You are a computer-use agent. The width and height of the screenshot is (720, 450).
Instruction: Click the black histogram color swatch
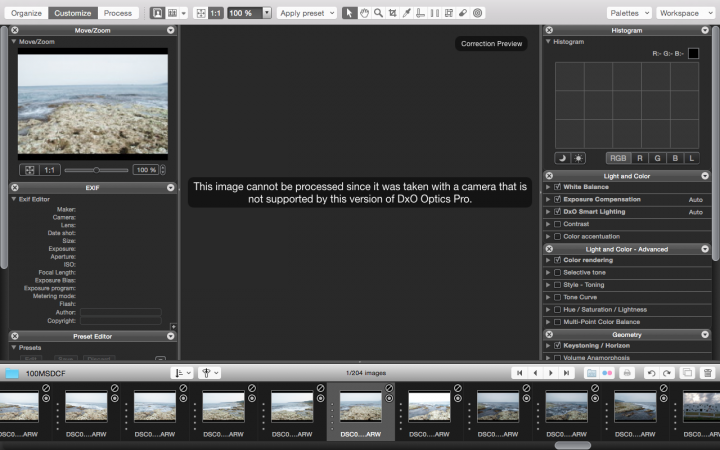click(693, 53)
